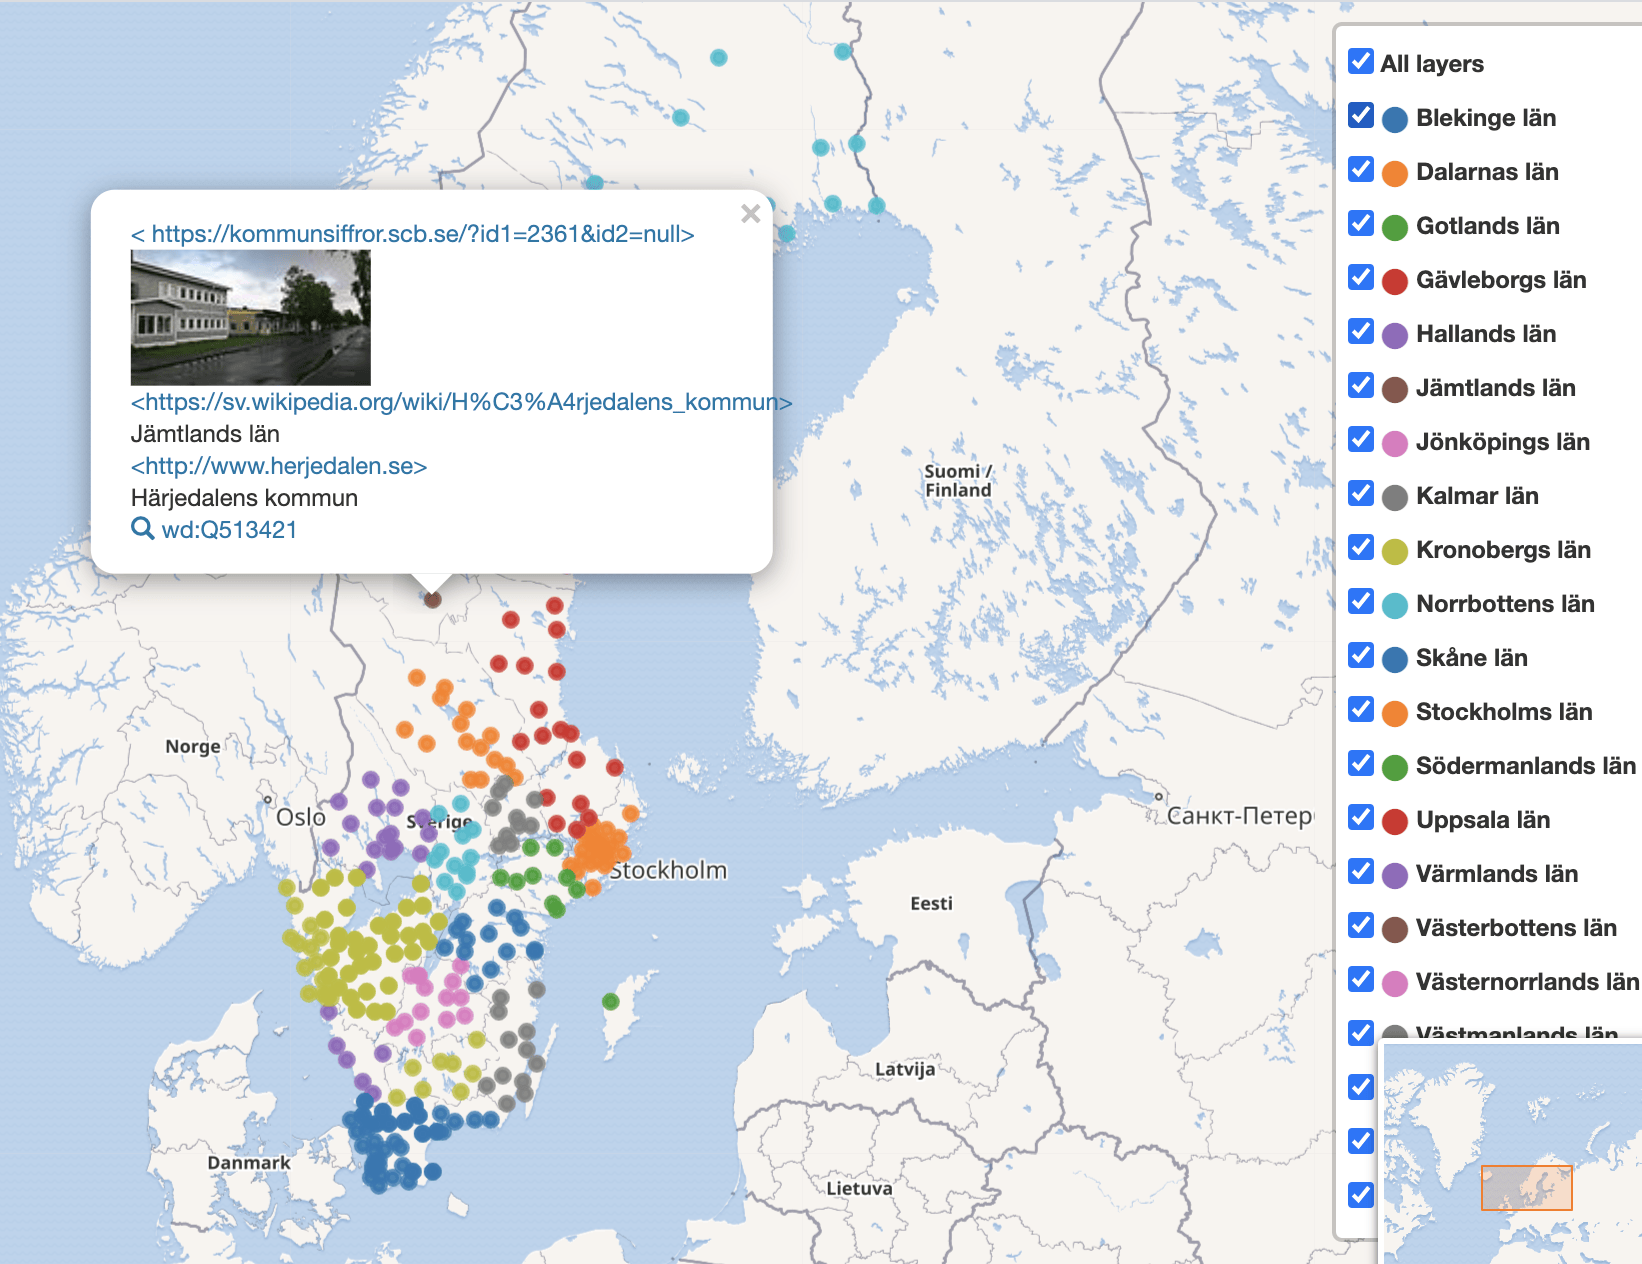Click the Blekinge län blue legend dot
The width and height of the screenshot is (1642, 1264).
(x=1395, y=119)
